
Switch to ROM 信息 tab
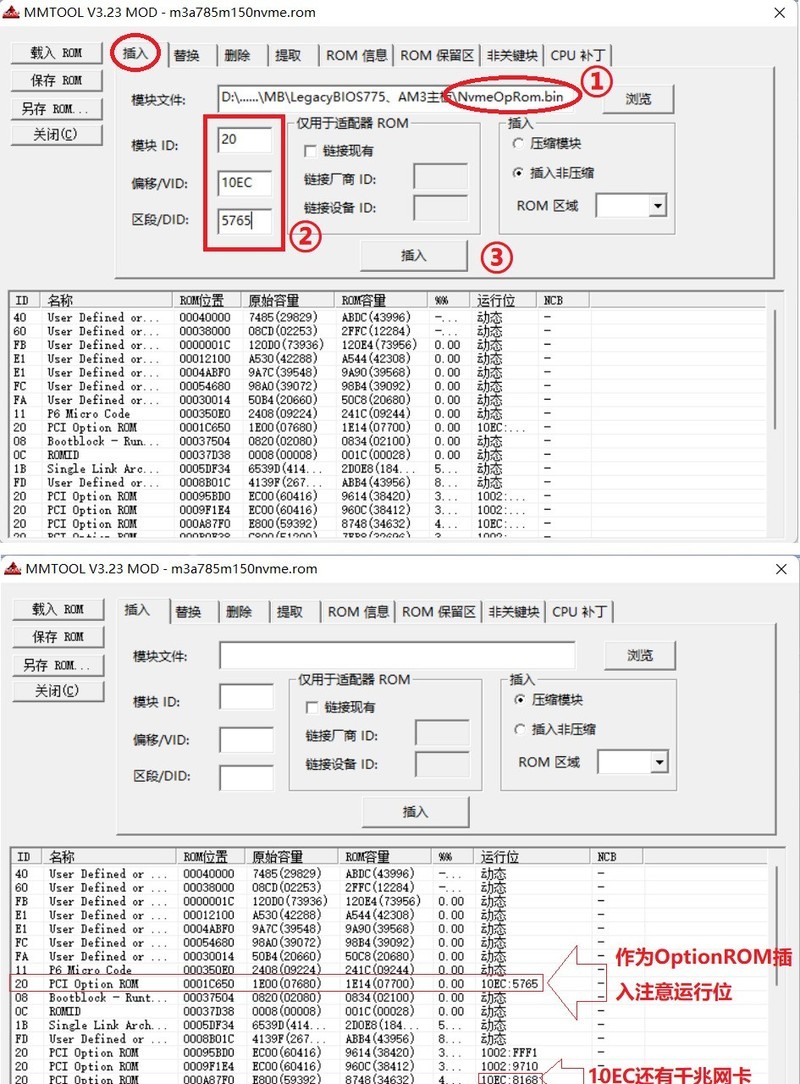point(355,55)
